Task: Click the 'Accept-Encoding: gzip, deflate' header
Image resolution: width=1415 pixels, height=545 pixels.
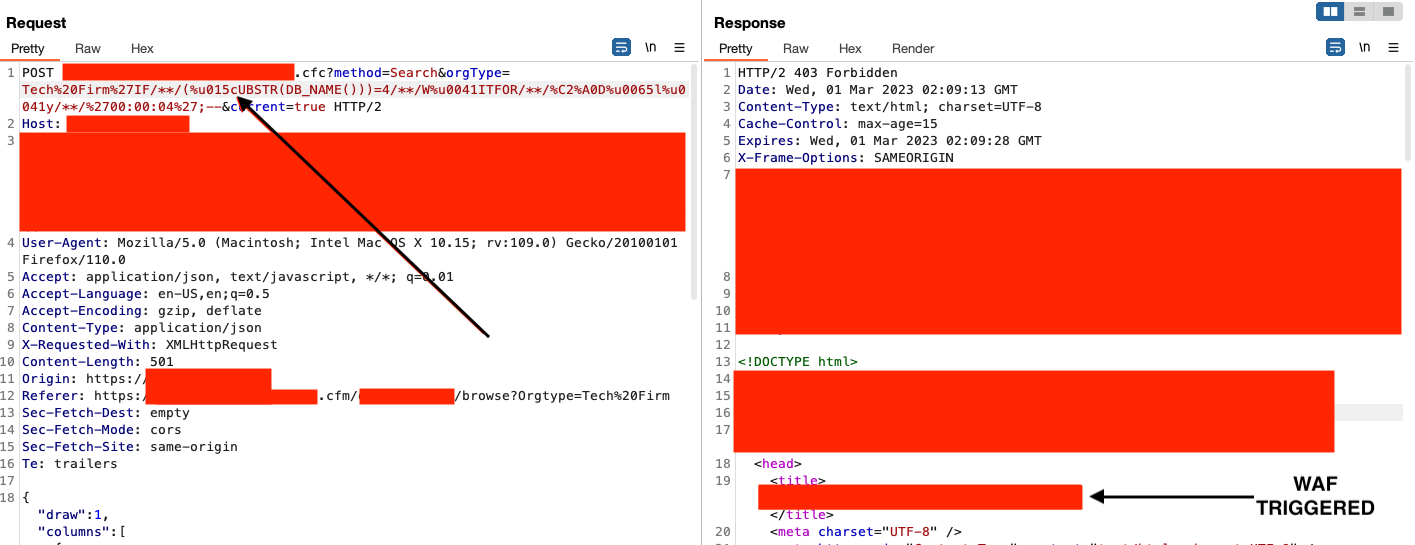Action: (141, 311)
